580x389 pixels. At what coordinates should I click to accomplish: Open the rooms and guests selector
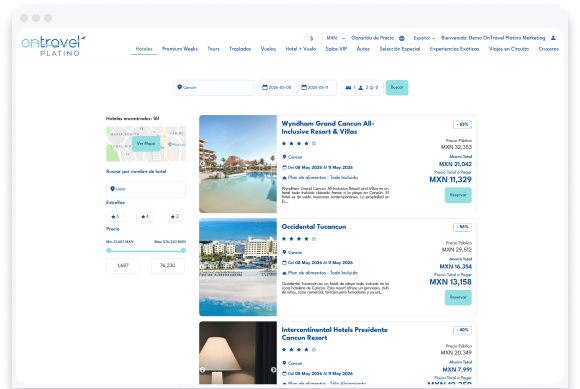[362, 88]
